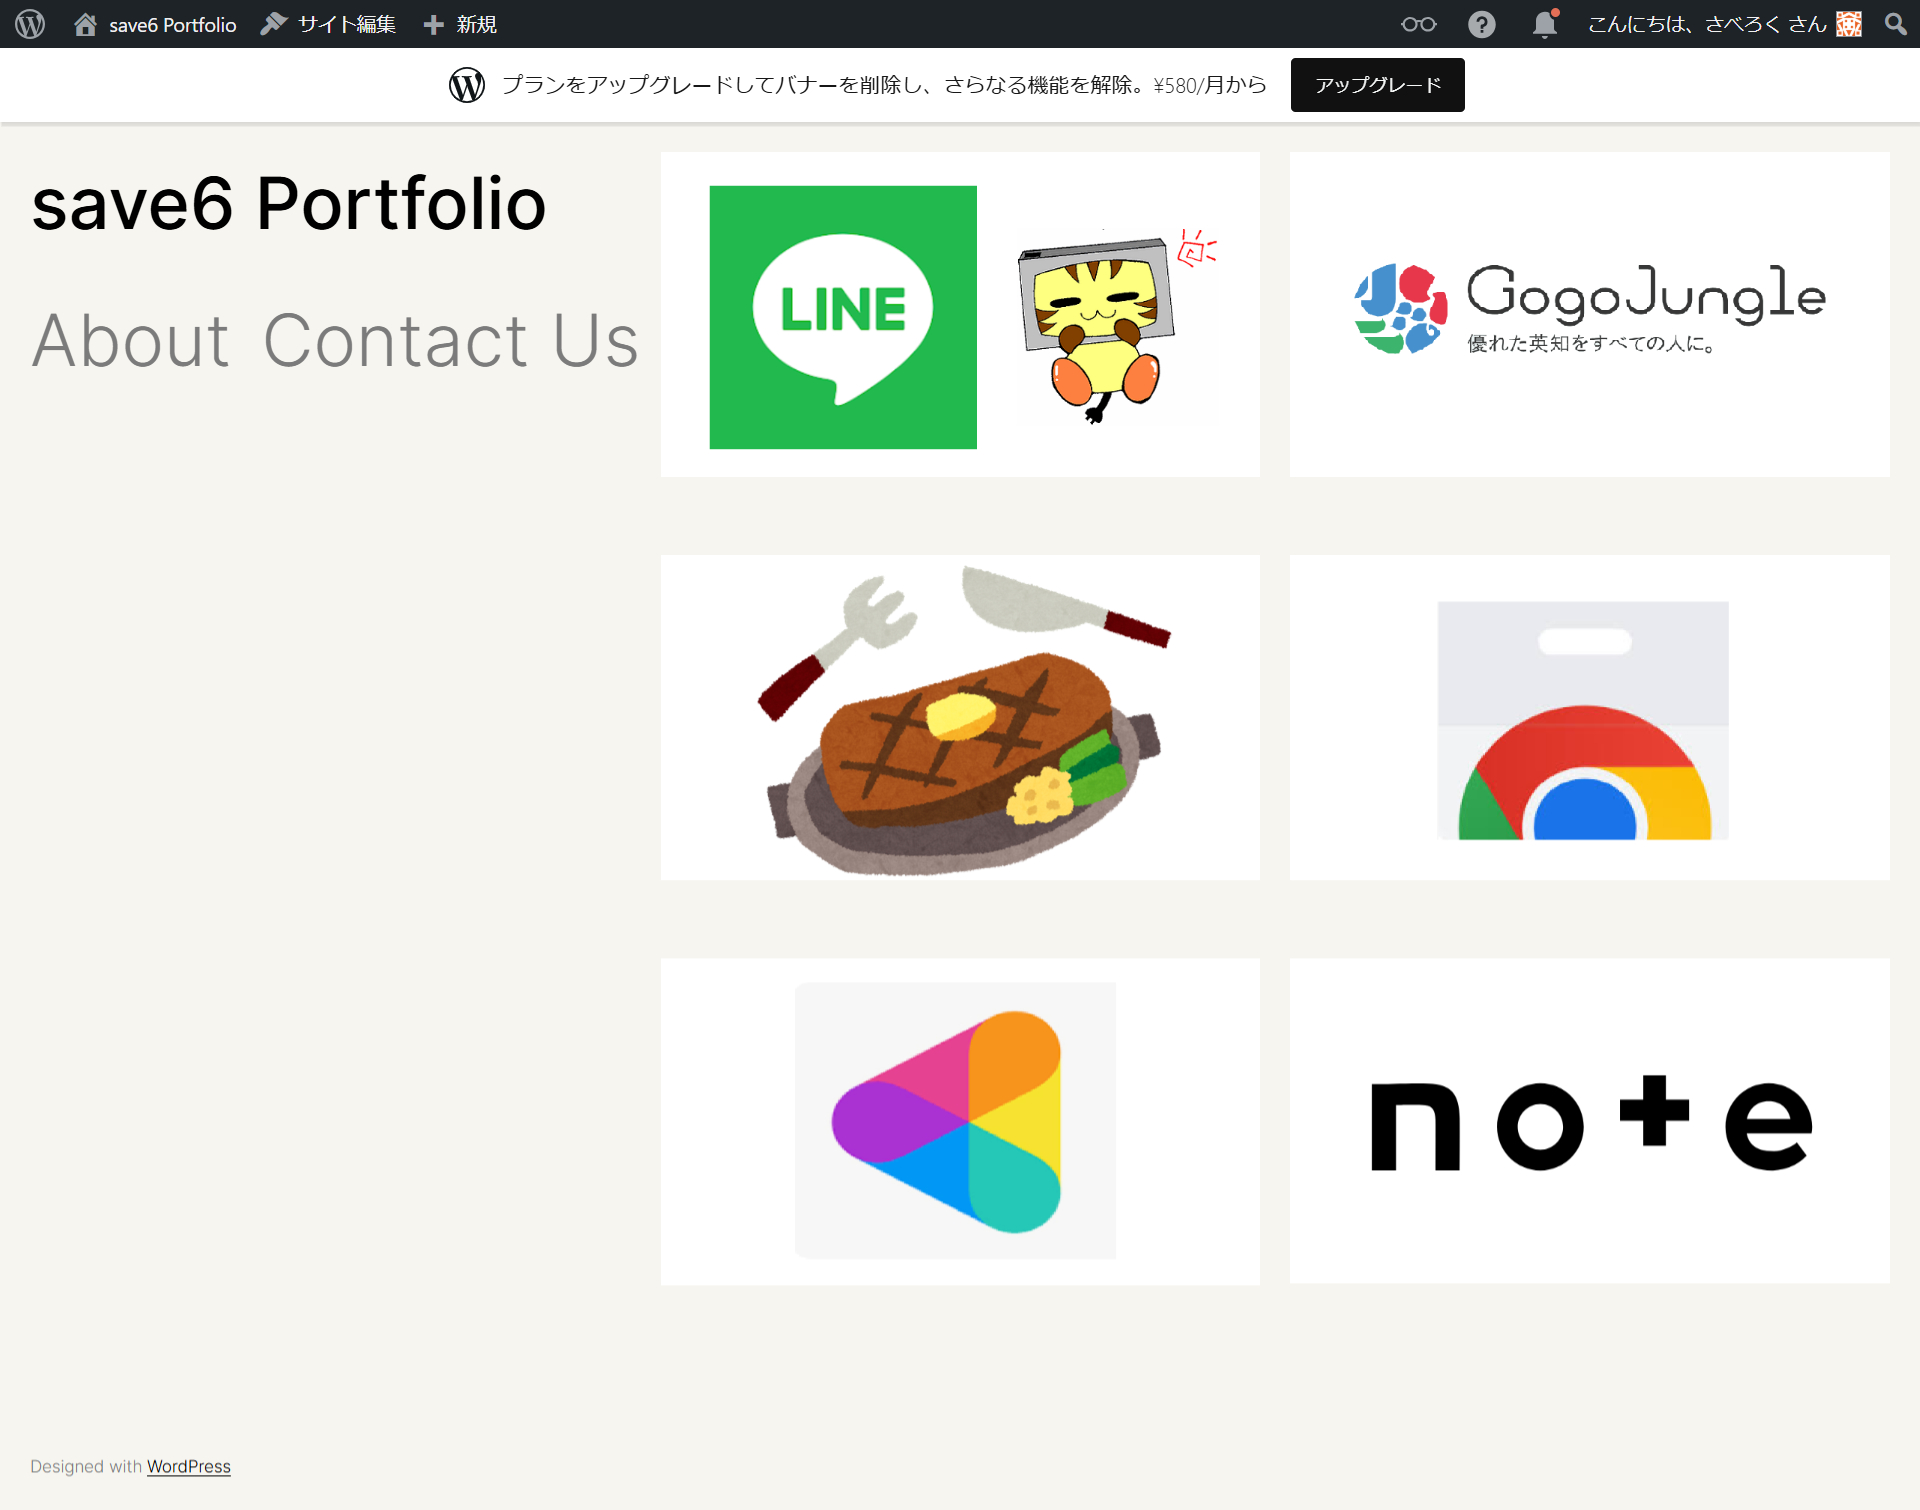Click the アップグレード button
The image size is (1920, 1510).
[1377, 85]
